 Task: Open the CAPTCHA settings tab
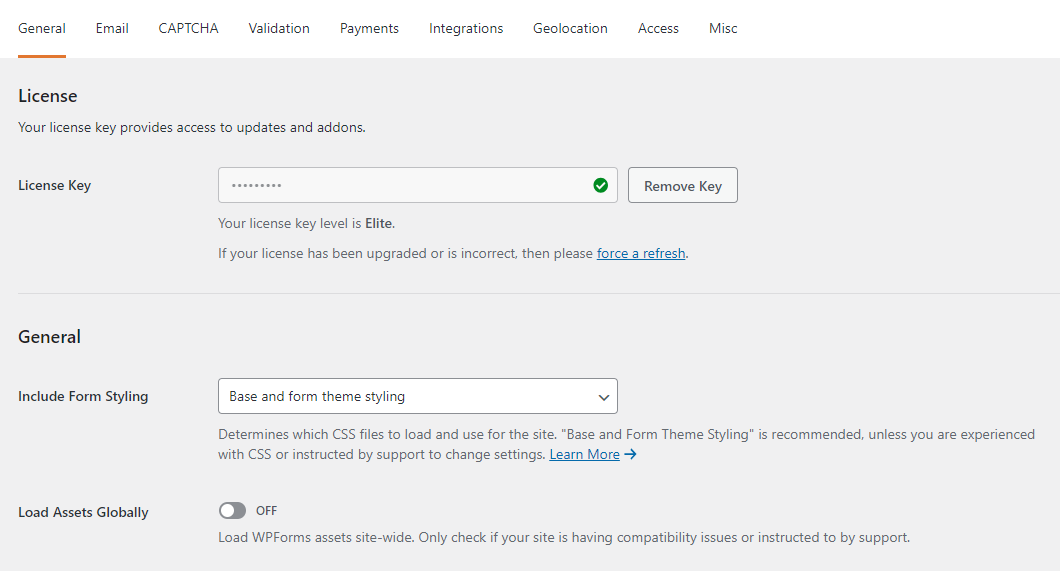pyautogui.click(x=188, y=28)
